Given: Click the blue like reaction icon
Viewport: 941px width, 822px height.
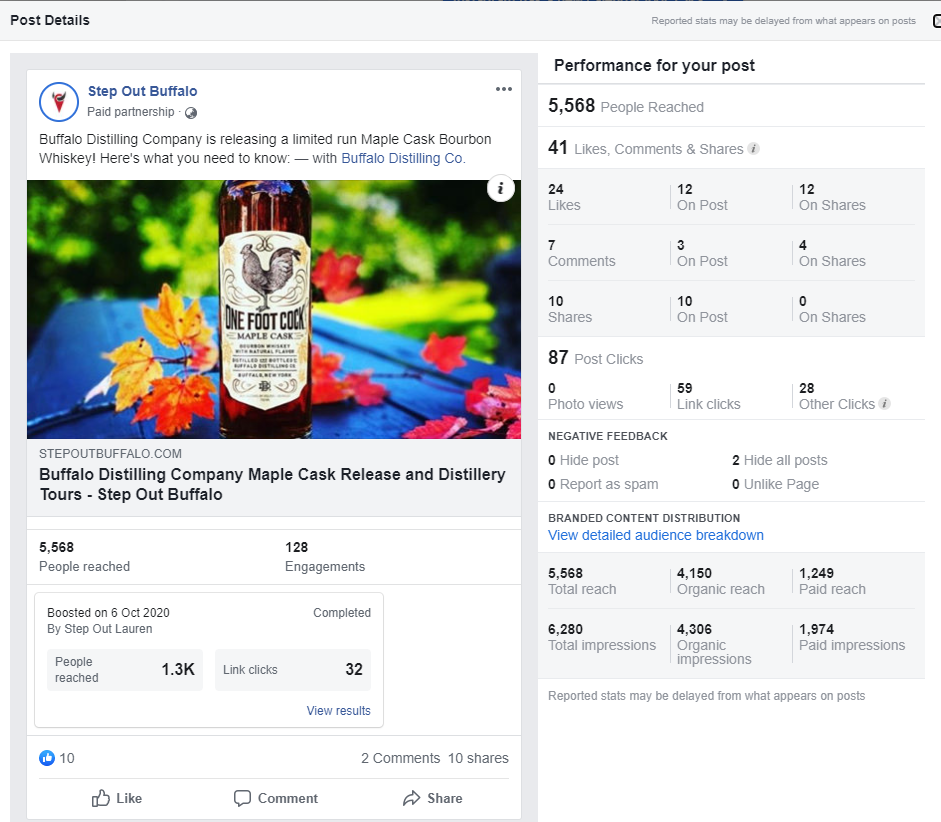Looking at the screenshot, I should coord(47,758).
